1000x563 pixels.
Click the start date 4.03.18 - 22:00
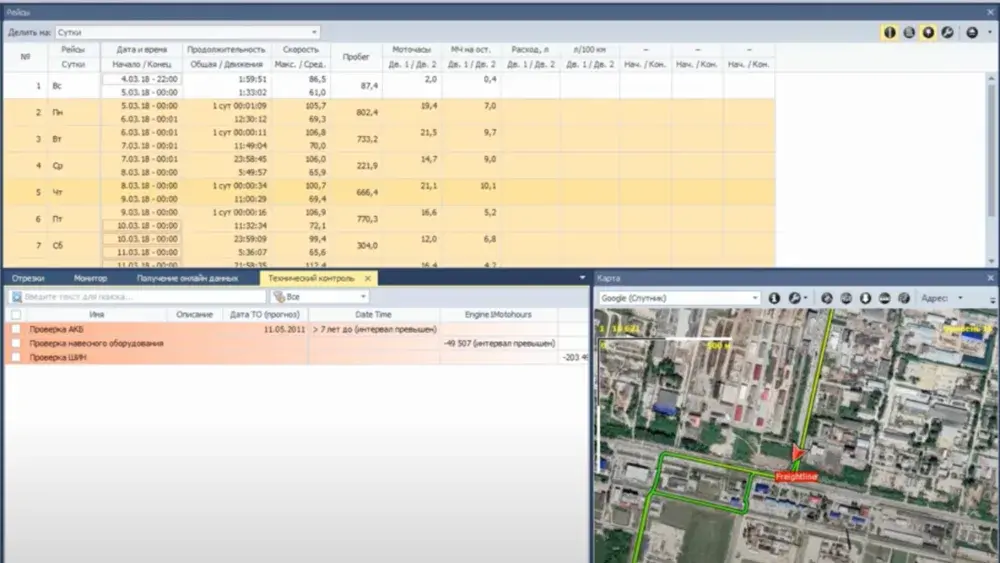142,79
